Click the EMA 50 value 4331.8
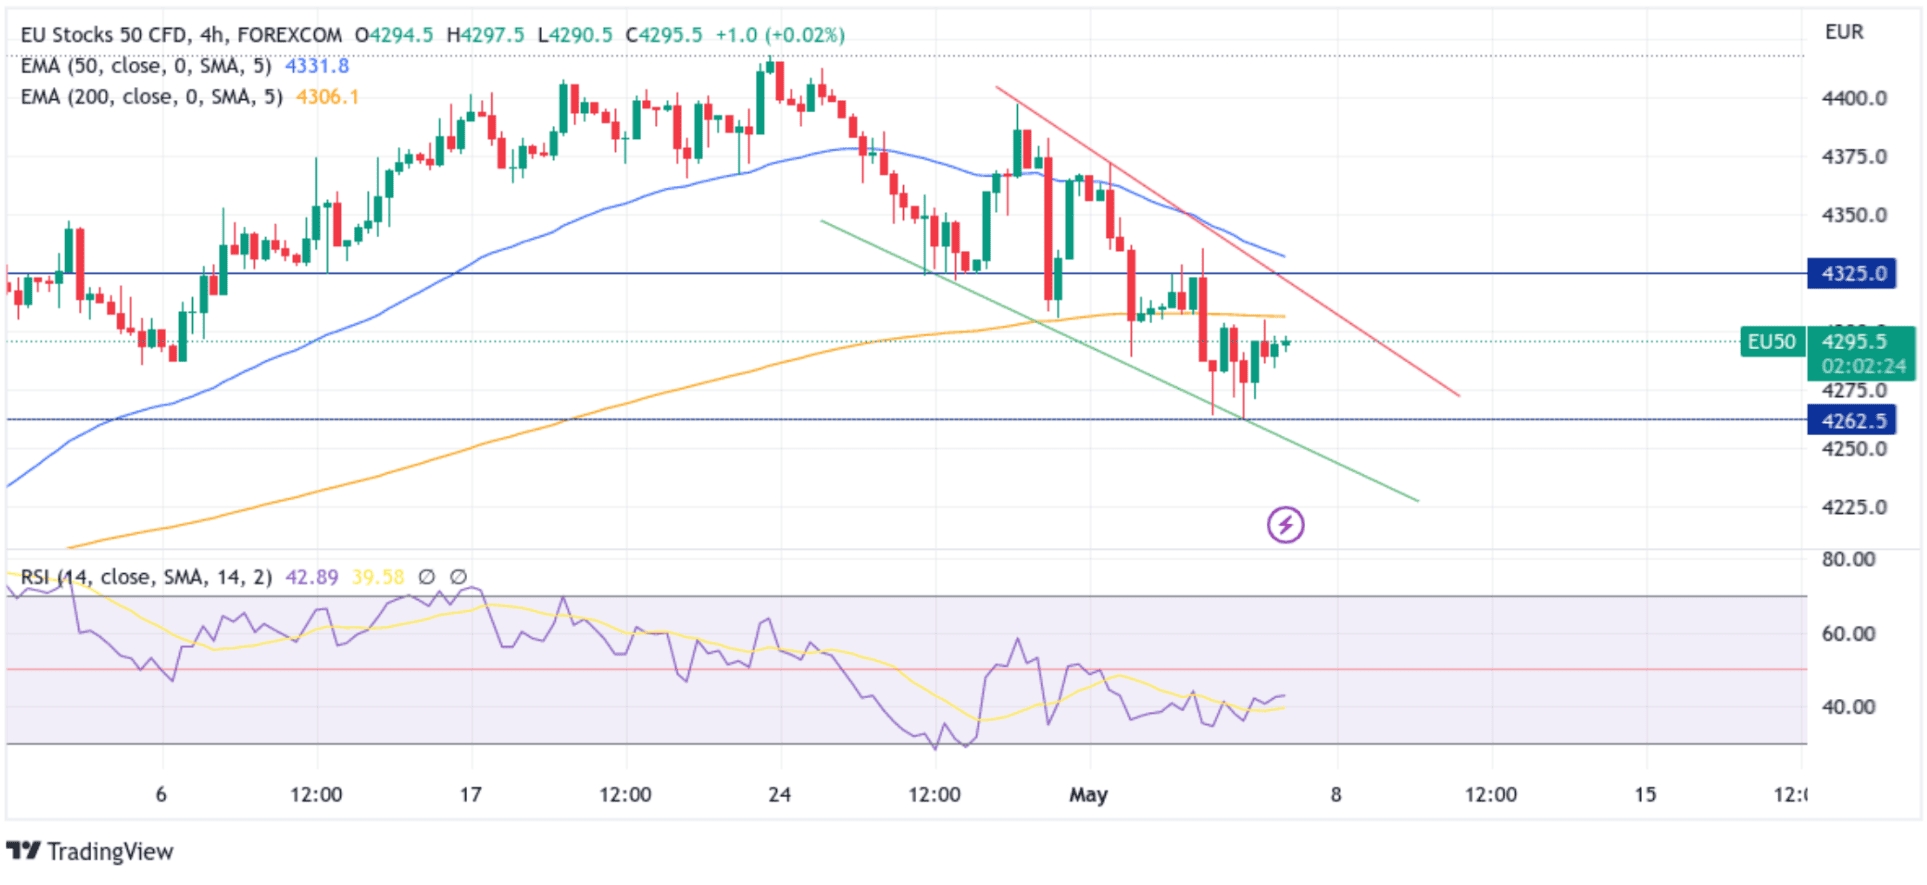 [x=317, y=66]
